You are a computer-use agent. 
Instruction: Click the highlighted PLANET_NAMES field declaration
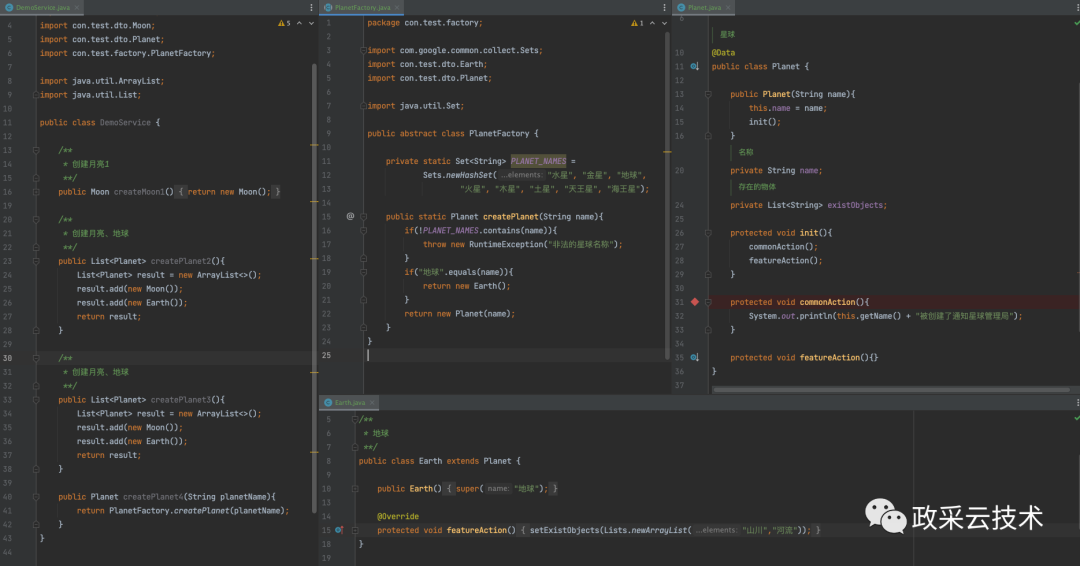tap(538, 161)
